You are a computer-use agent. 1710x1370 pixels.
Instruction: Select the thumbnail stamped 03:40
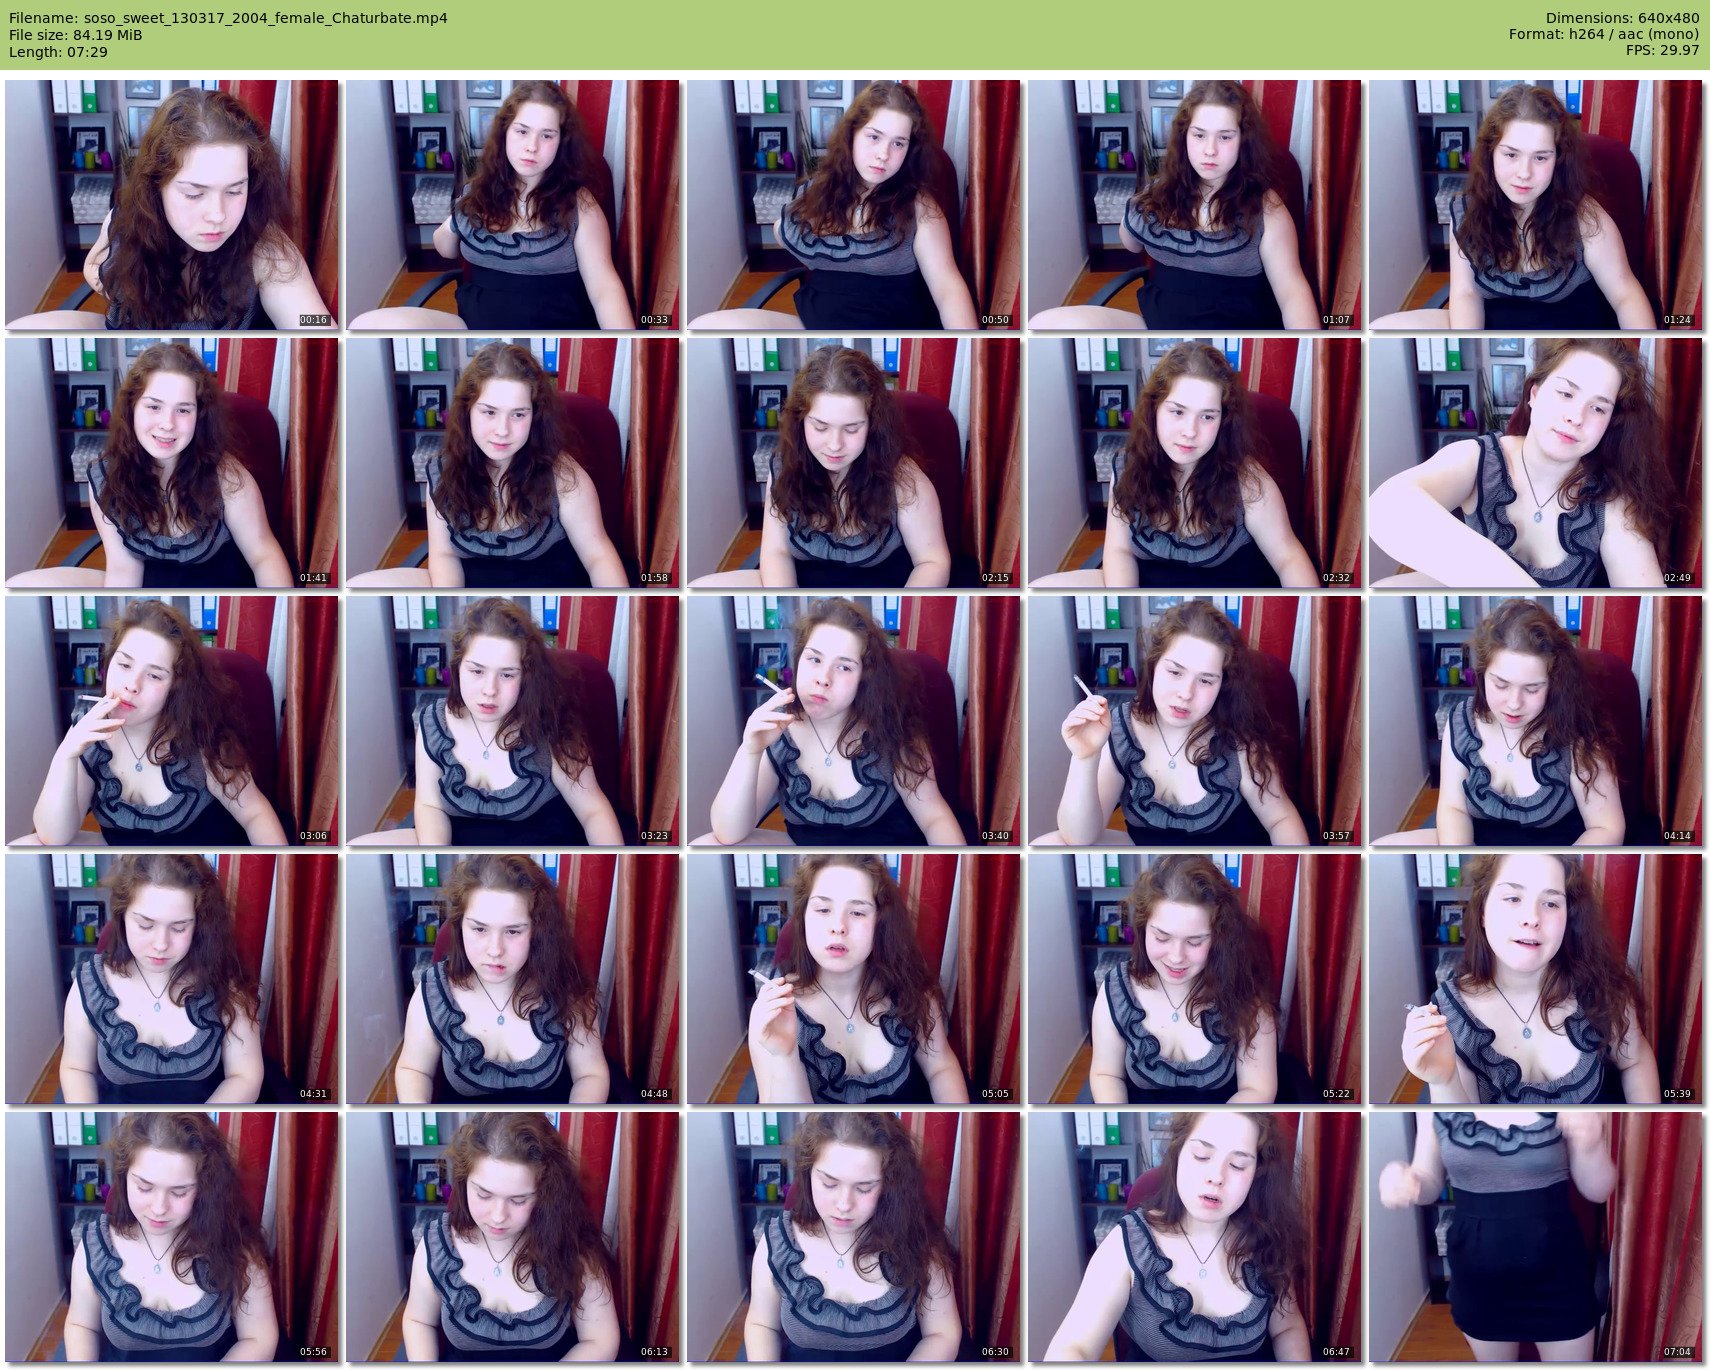853,721
